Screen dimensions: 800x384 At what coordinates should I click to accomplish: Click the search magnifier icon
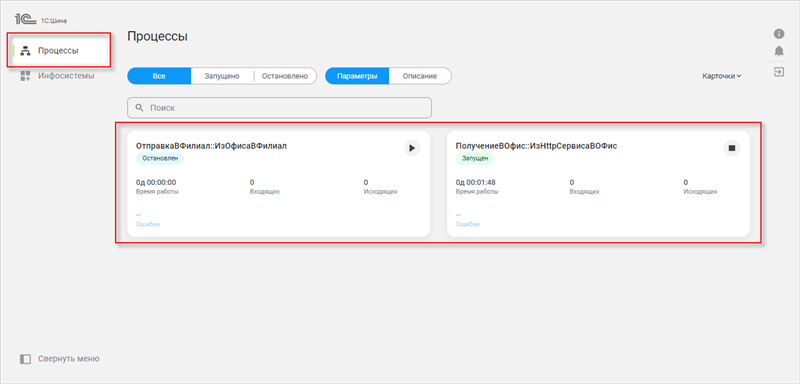(139, 108)
